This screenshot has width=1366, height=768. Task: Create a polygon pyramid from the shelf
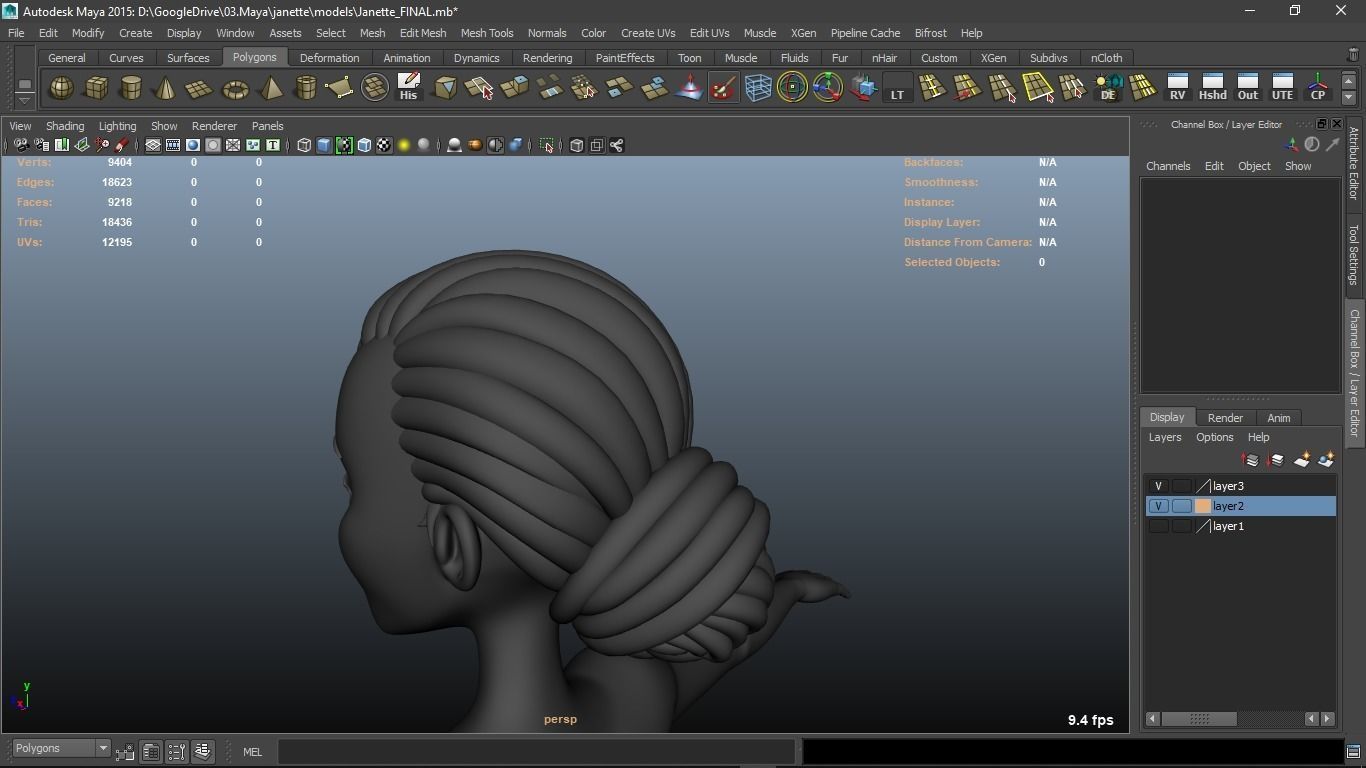coord(270,88)
